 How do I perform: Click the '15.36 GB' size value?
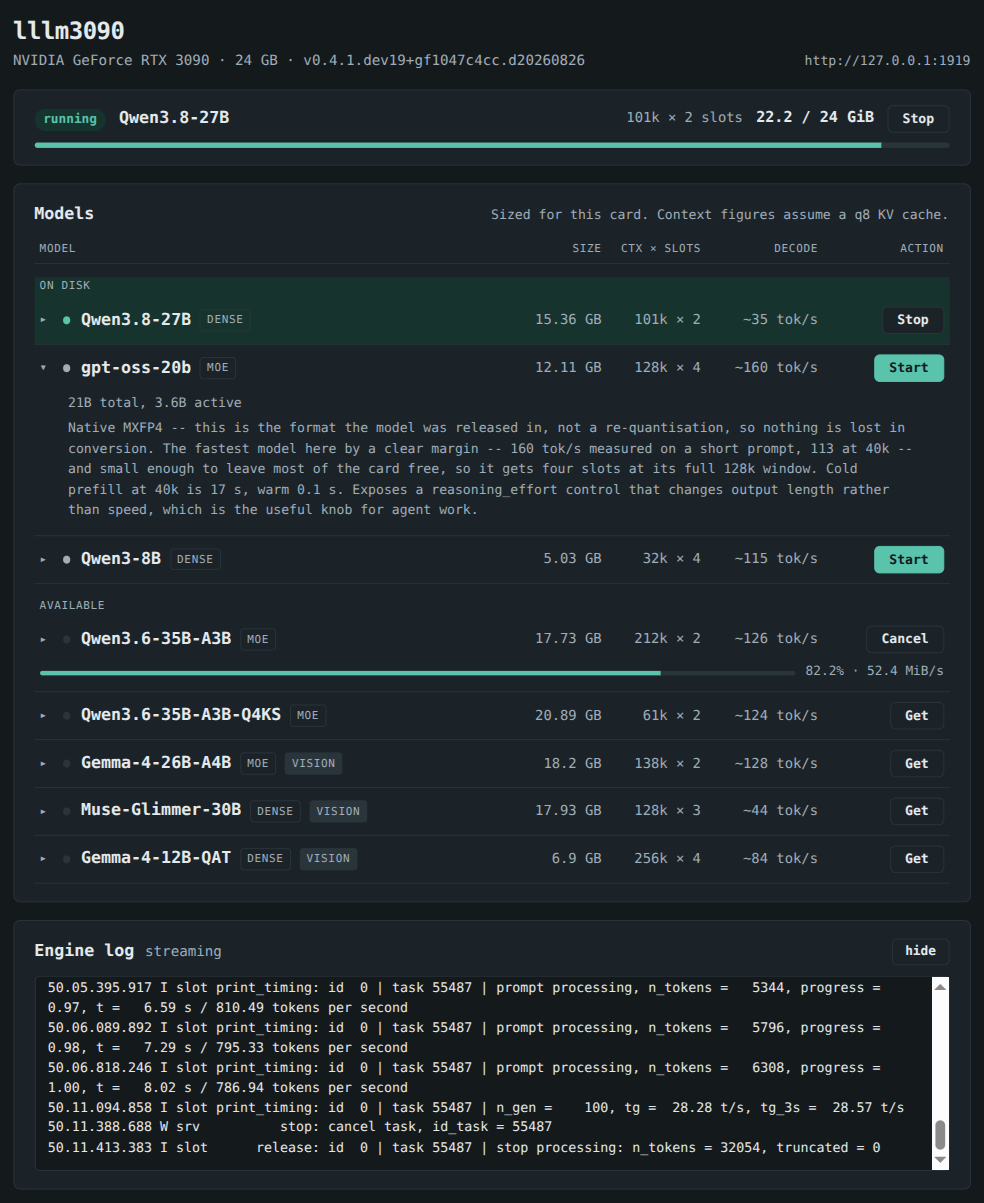(x=568, y=320)
